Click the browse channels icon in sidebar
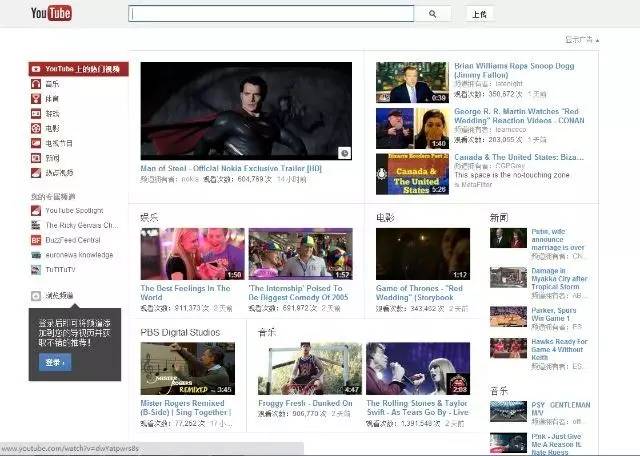640x456 pixels. coord(37,296)
